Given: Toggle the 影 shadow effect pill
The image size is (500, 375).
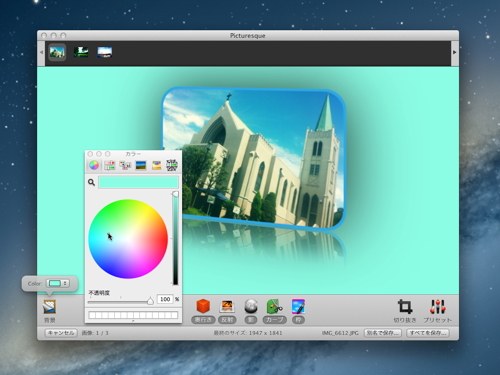Looking at the screenshot, I should coord(251,320).
